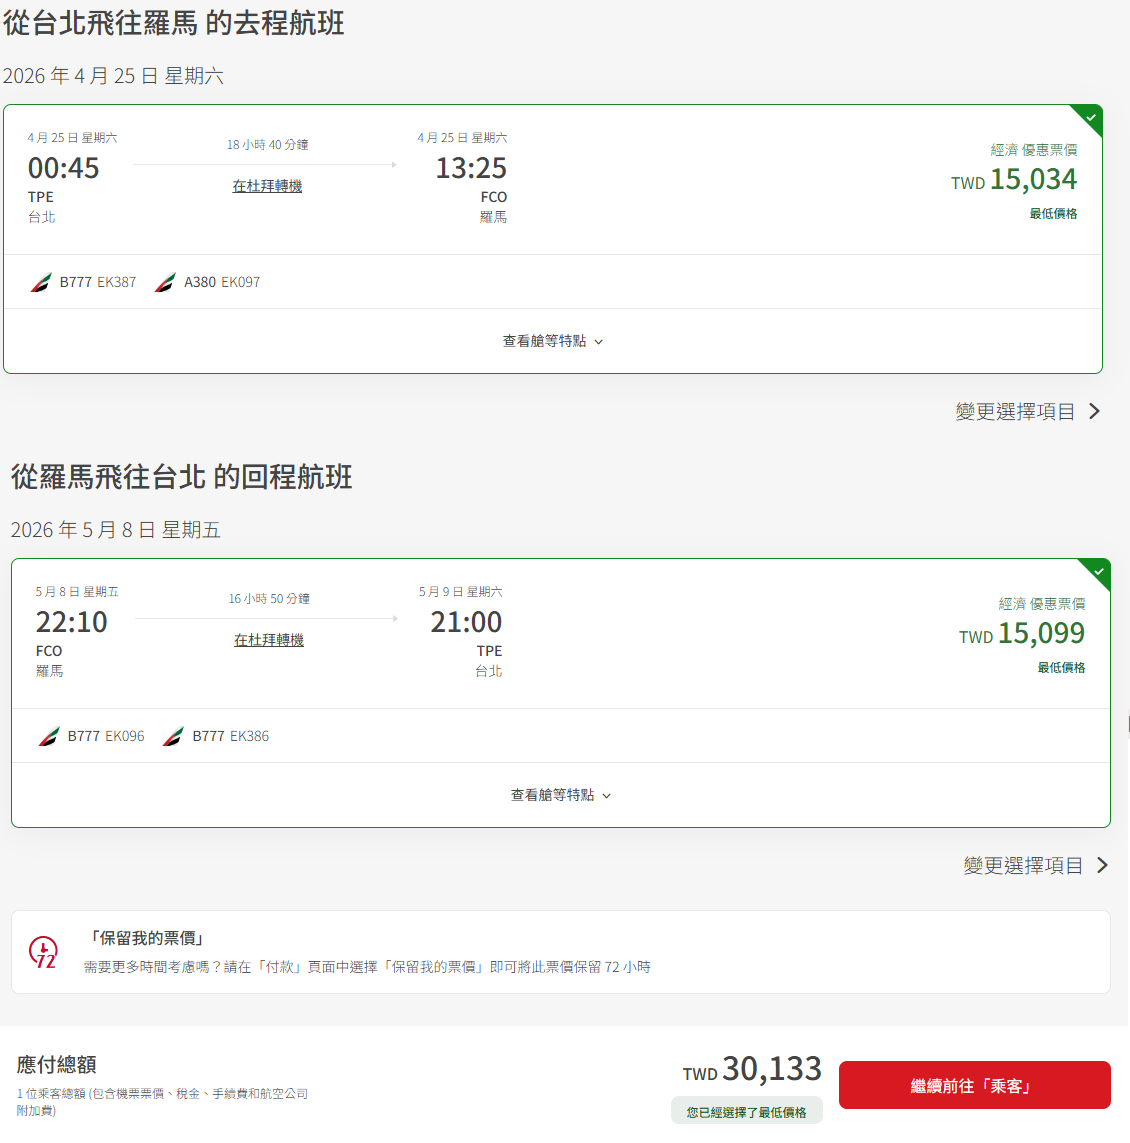
Task: Click green checkmark corner on outbound flight card
Action: point(1090,117)
